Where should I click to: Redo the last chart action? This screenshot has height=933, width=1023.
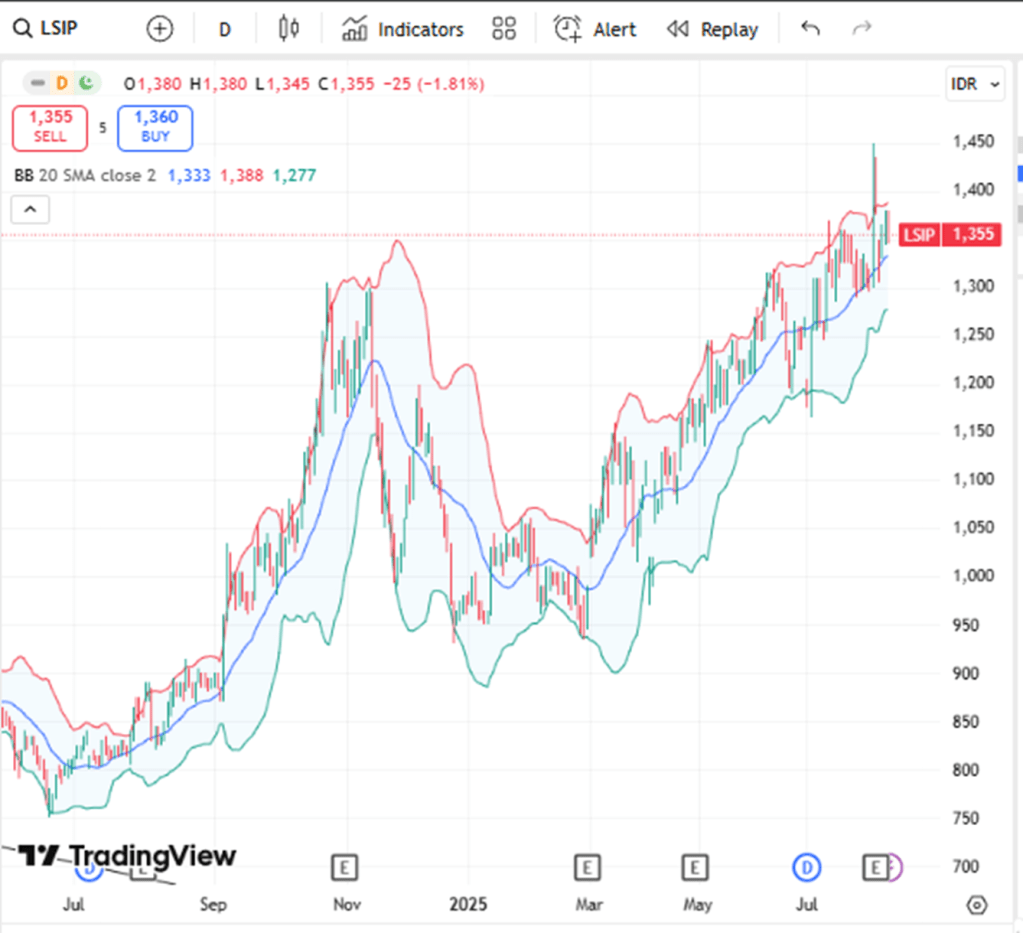pyautogui.click(x=861, y=29)
